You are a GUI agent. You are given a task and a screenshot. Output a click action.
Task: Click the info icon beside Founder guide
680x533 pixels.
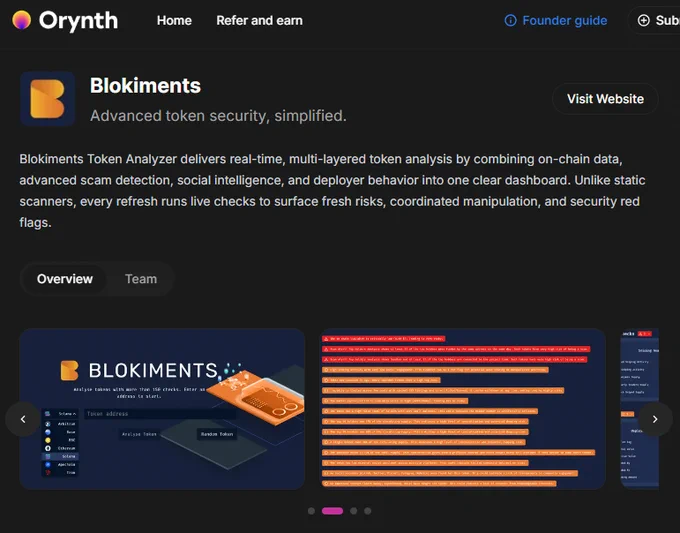point(510,20)
